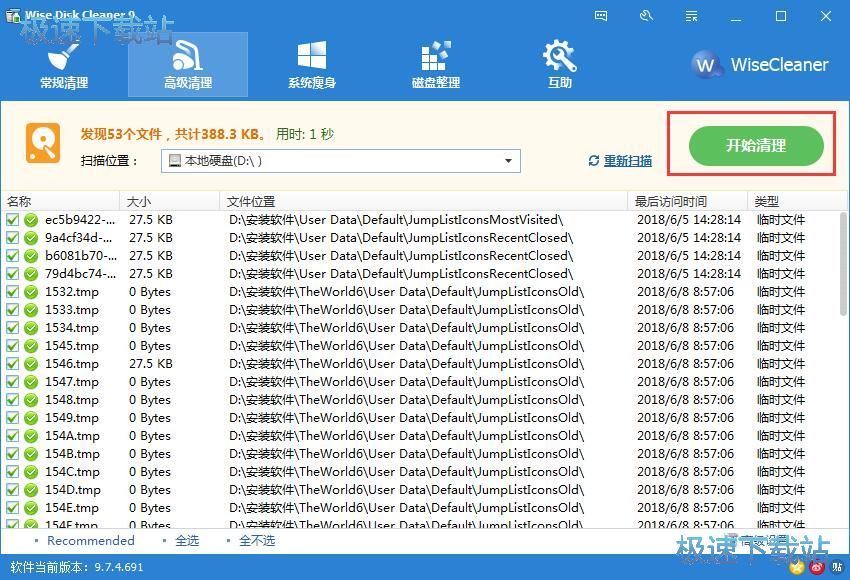Switch to 常规清理 tab
850x580 pixels.
pyautogui.click(x=64, y=65)
